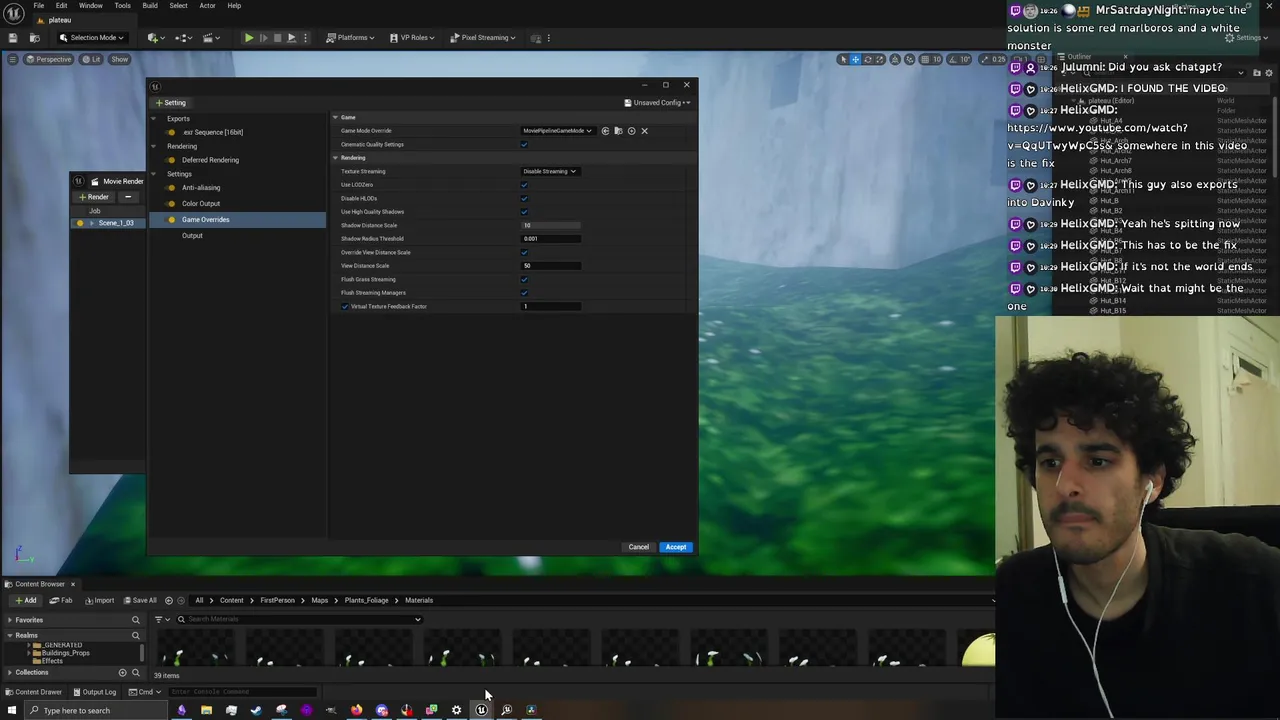Uncheck the Flush Grass Streaming checkbox
This screenshot has width=1280, height=720.
[x=524, y=280]
